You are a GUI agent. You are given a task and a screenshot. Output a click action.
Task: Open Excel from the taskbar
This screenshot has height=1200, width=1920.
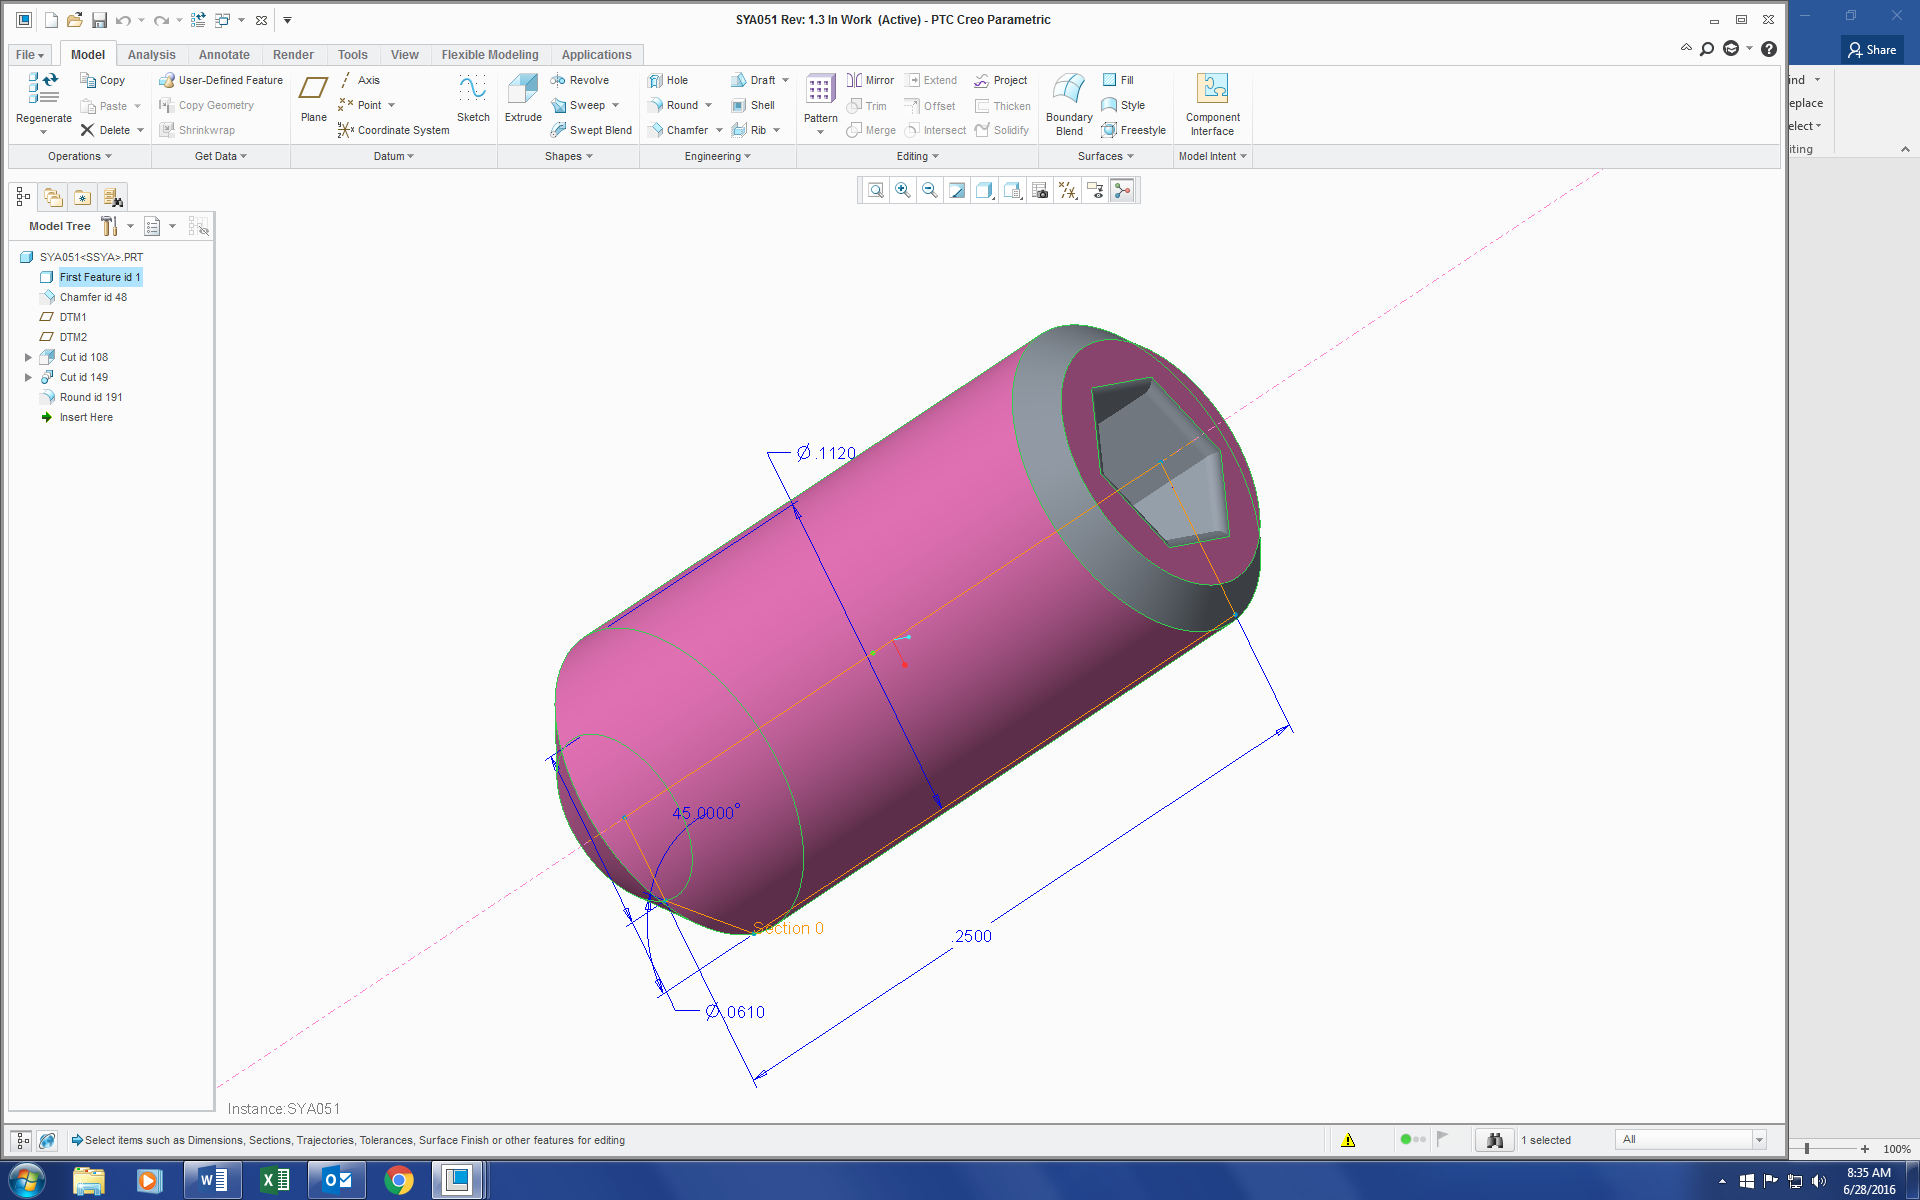pos(274,1181)
